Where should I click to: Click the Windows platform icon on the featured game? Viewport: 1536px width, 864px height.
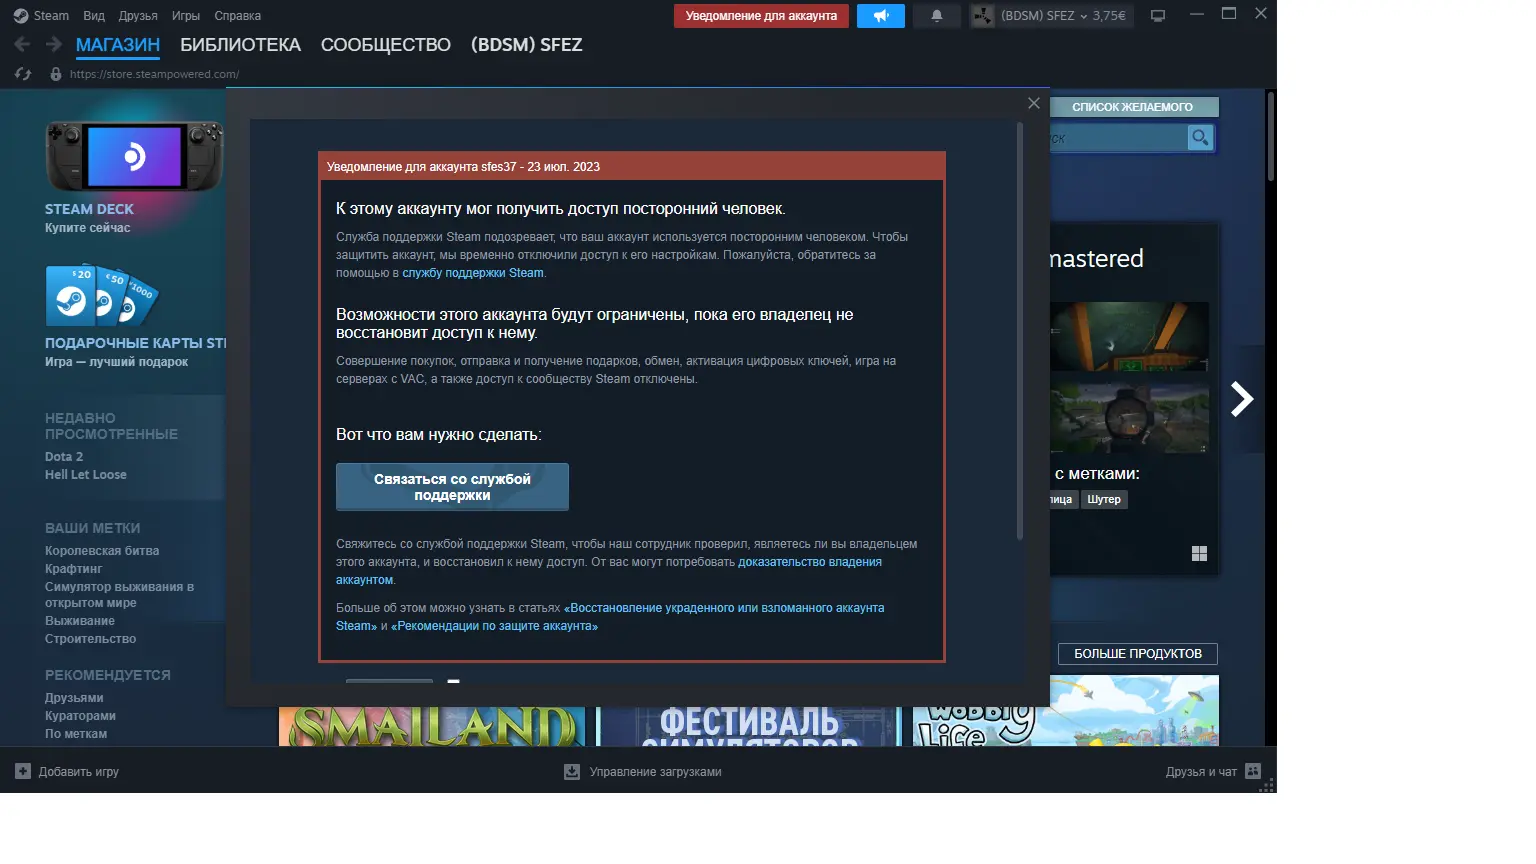point(1199,553)
